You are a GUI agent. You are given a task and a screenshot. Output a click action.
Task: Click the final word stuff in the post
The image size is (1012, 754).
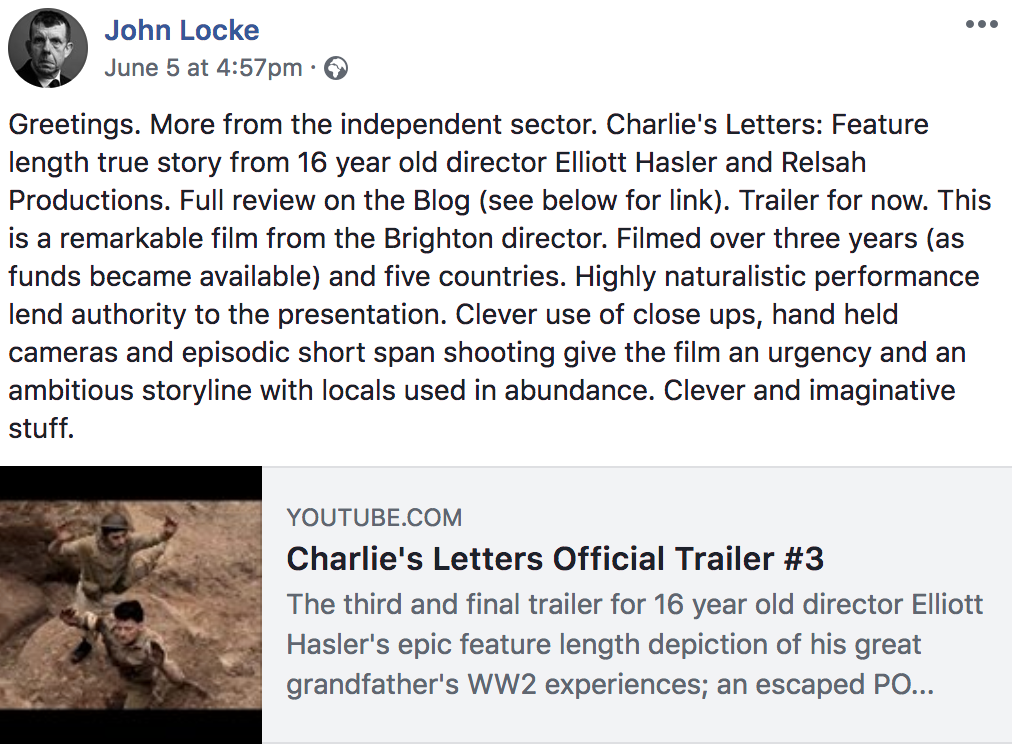pos(41,428)
